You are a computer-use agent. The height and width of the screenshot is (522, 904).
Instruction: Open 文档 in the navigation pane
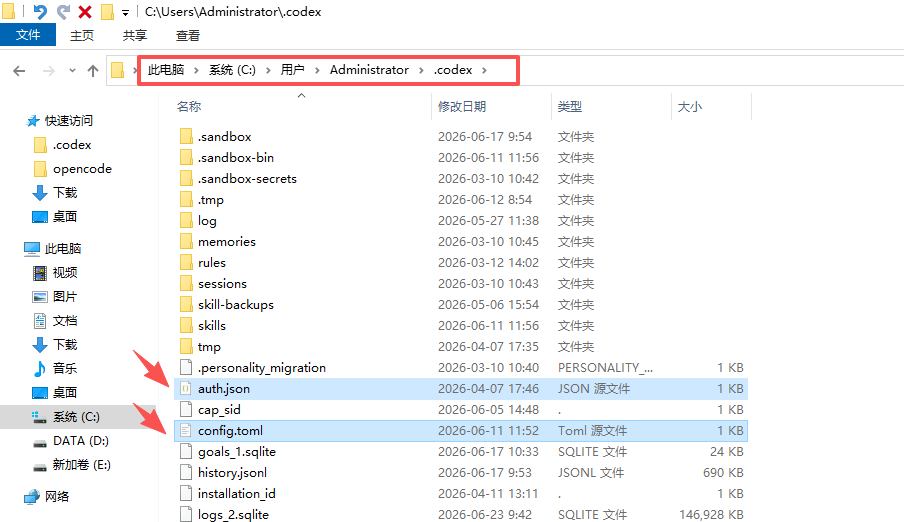coord(65,321)
